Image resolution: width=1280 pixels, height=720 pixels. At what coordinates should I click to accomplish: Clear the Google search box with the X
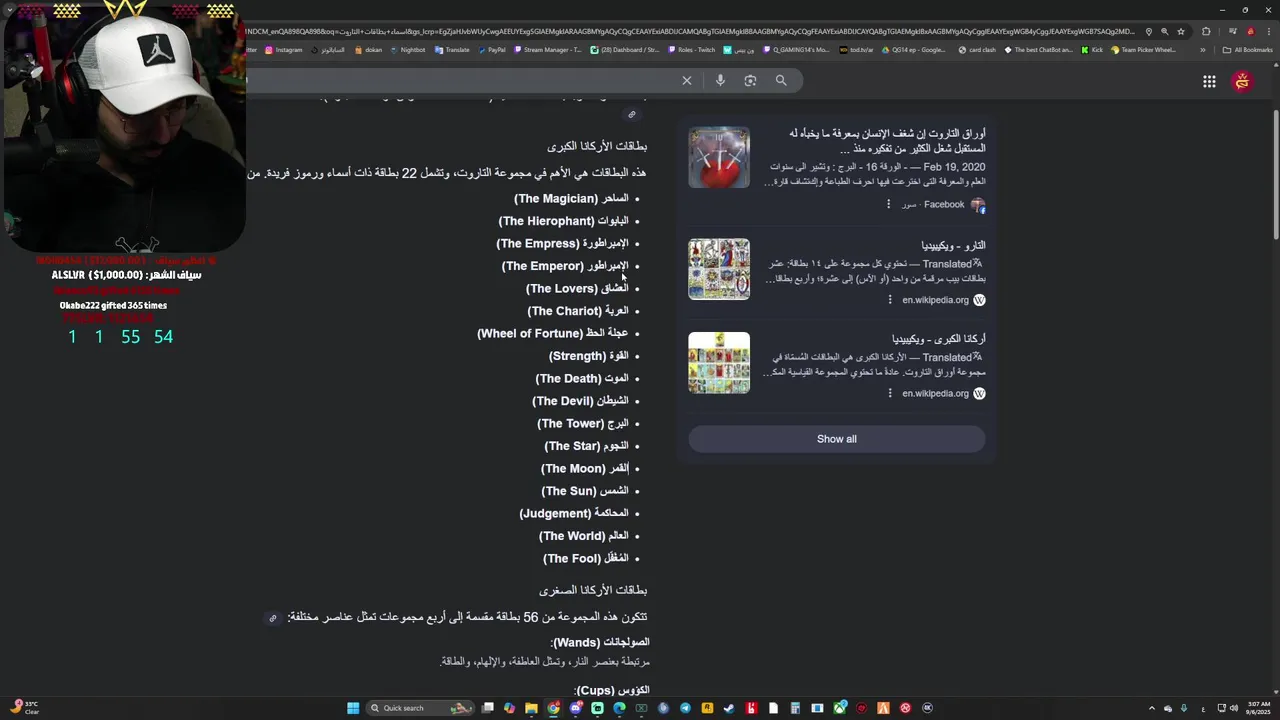(x=687, y=81)
